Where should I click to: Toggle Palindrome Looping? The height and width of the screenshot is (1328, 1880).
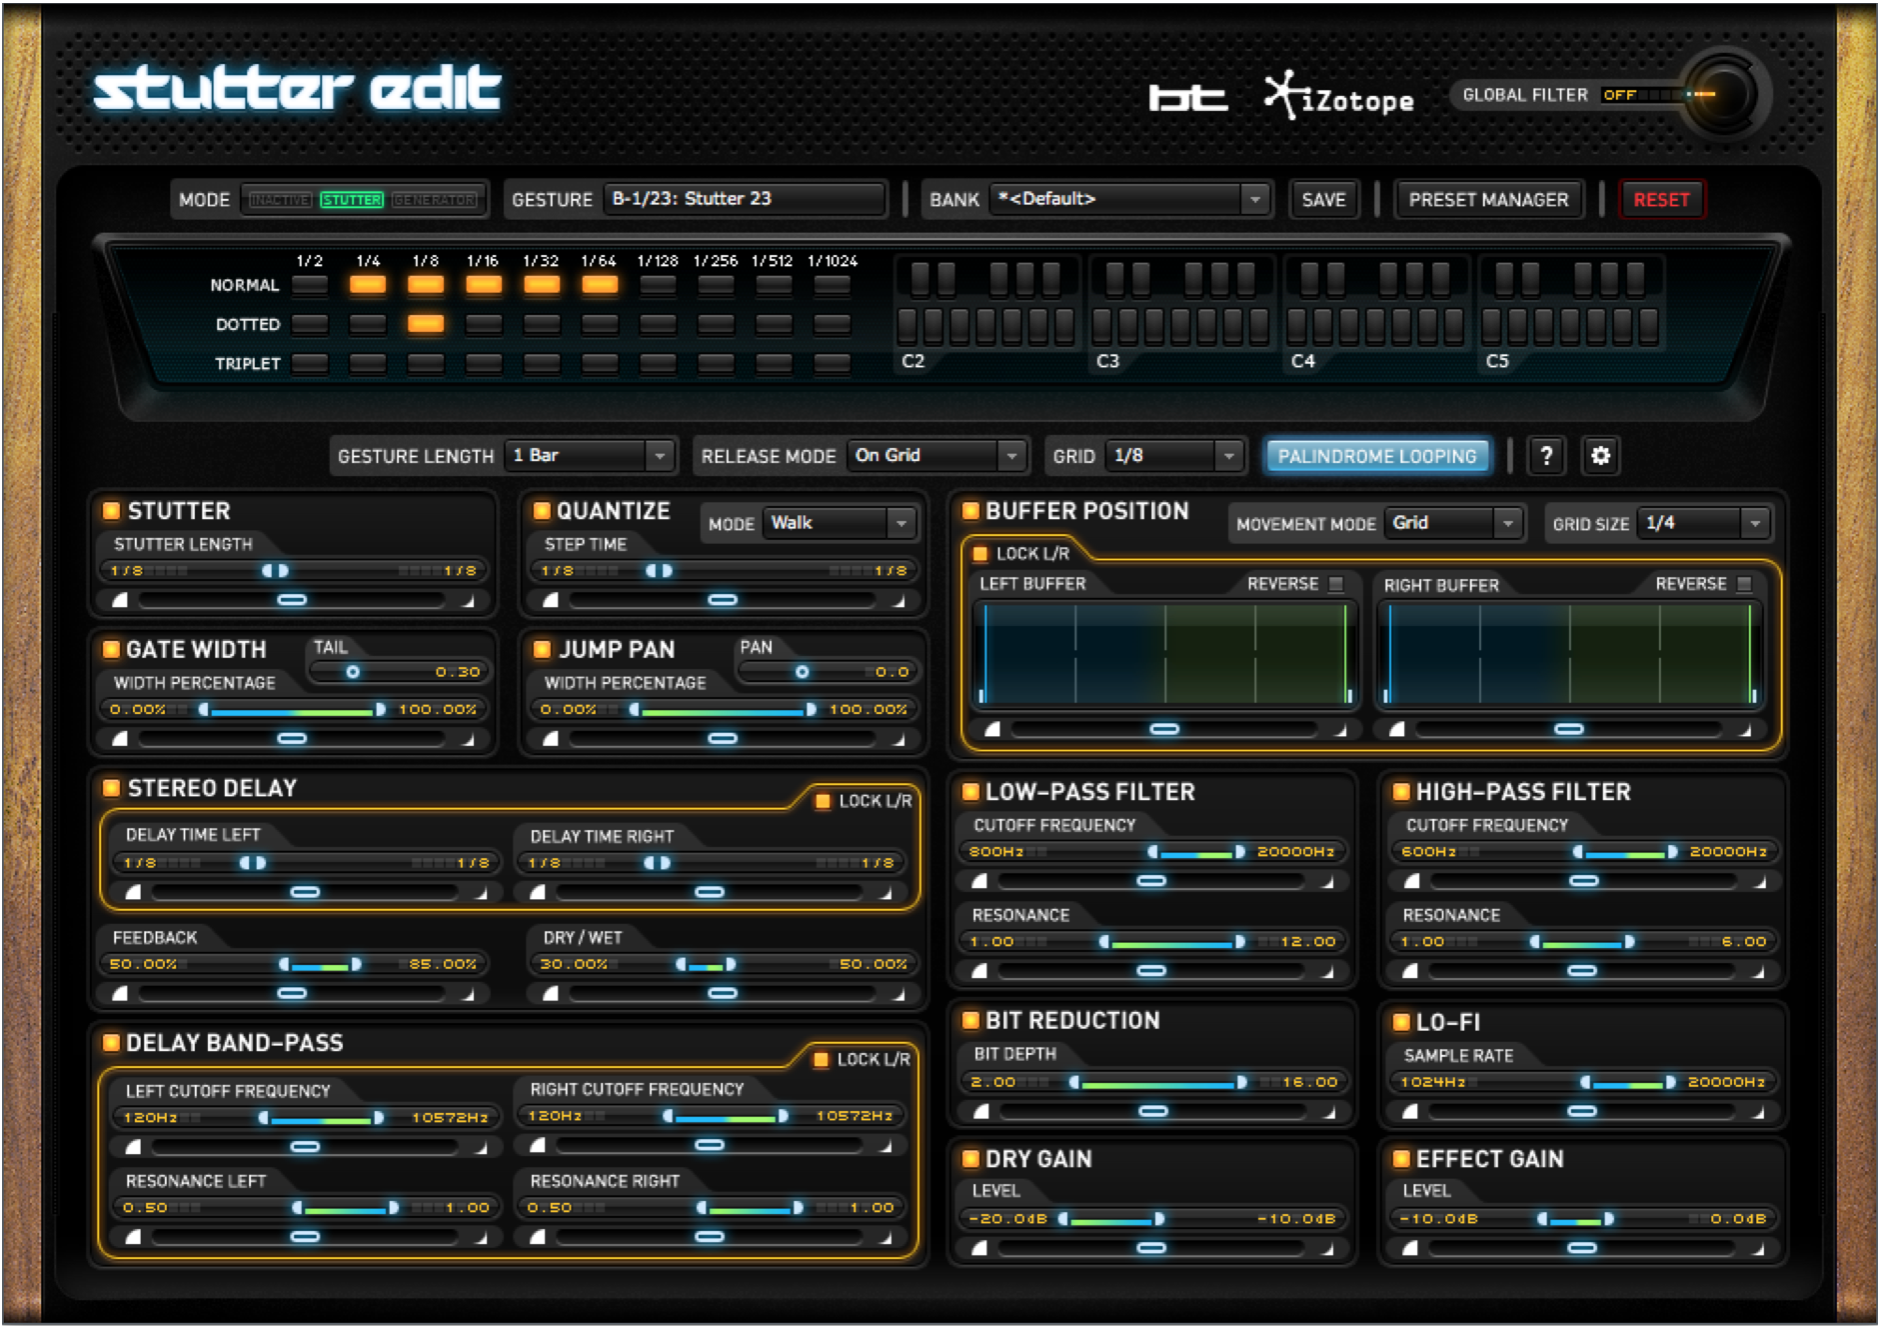tap(1377, 456)
